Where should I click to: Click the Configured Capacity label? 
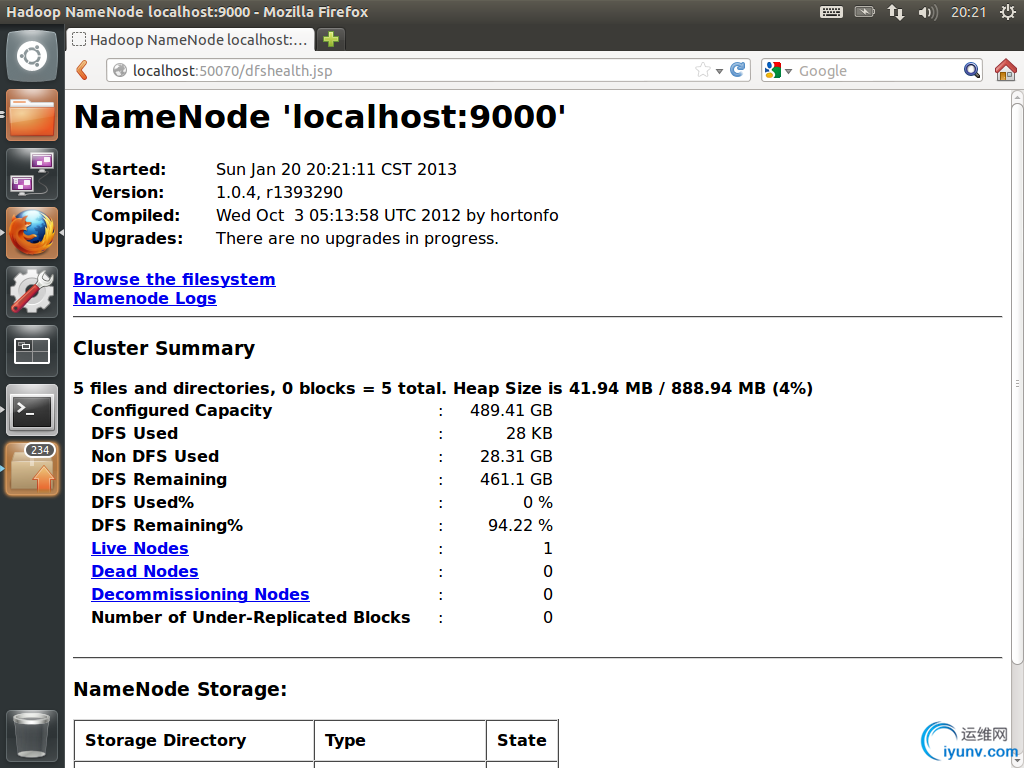coord(182,410)
